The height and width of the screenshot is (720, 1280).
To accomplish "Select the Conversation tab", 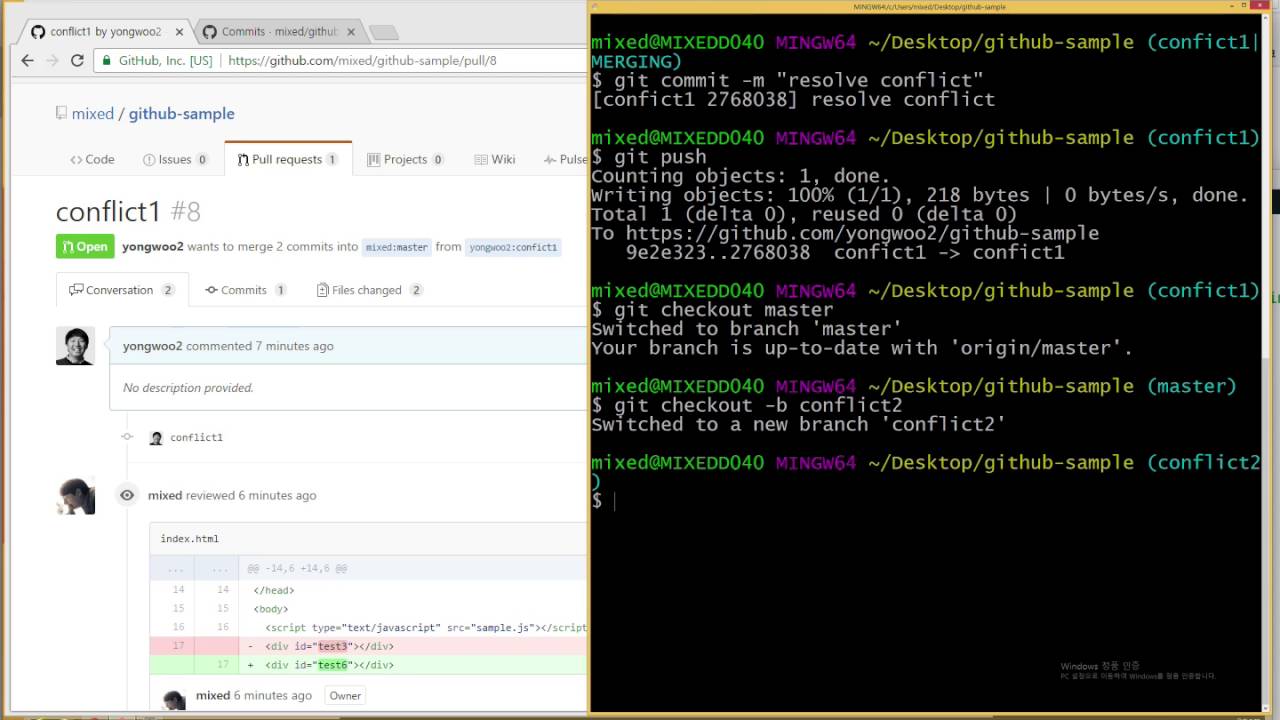I will 121,290.
